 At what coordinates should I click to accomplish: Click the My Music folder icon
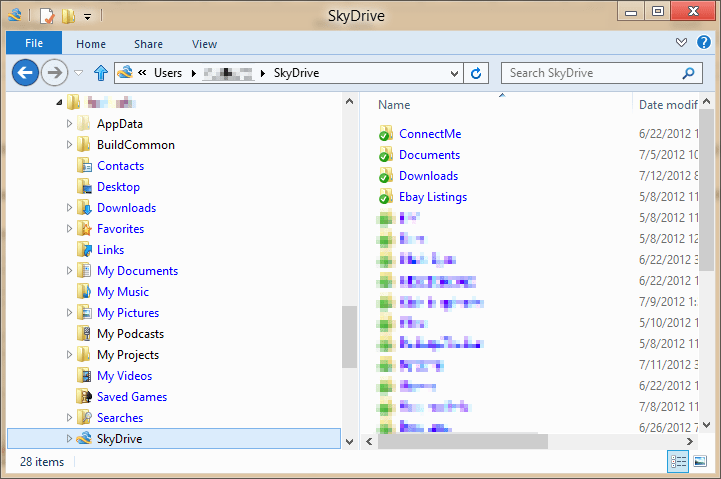point(84,291)
